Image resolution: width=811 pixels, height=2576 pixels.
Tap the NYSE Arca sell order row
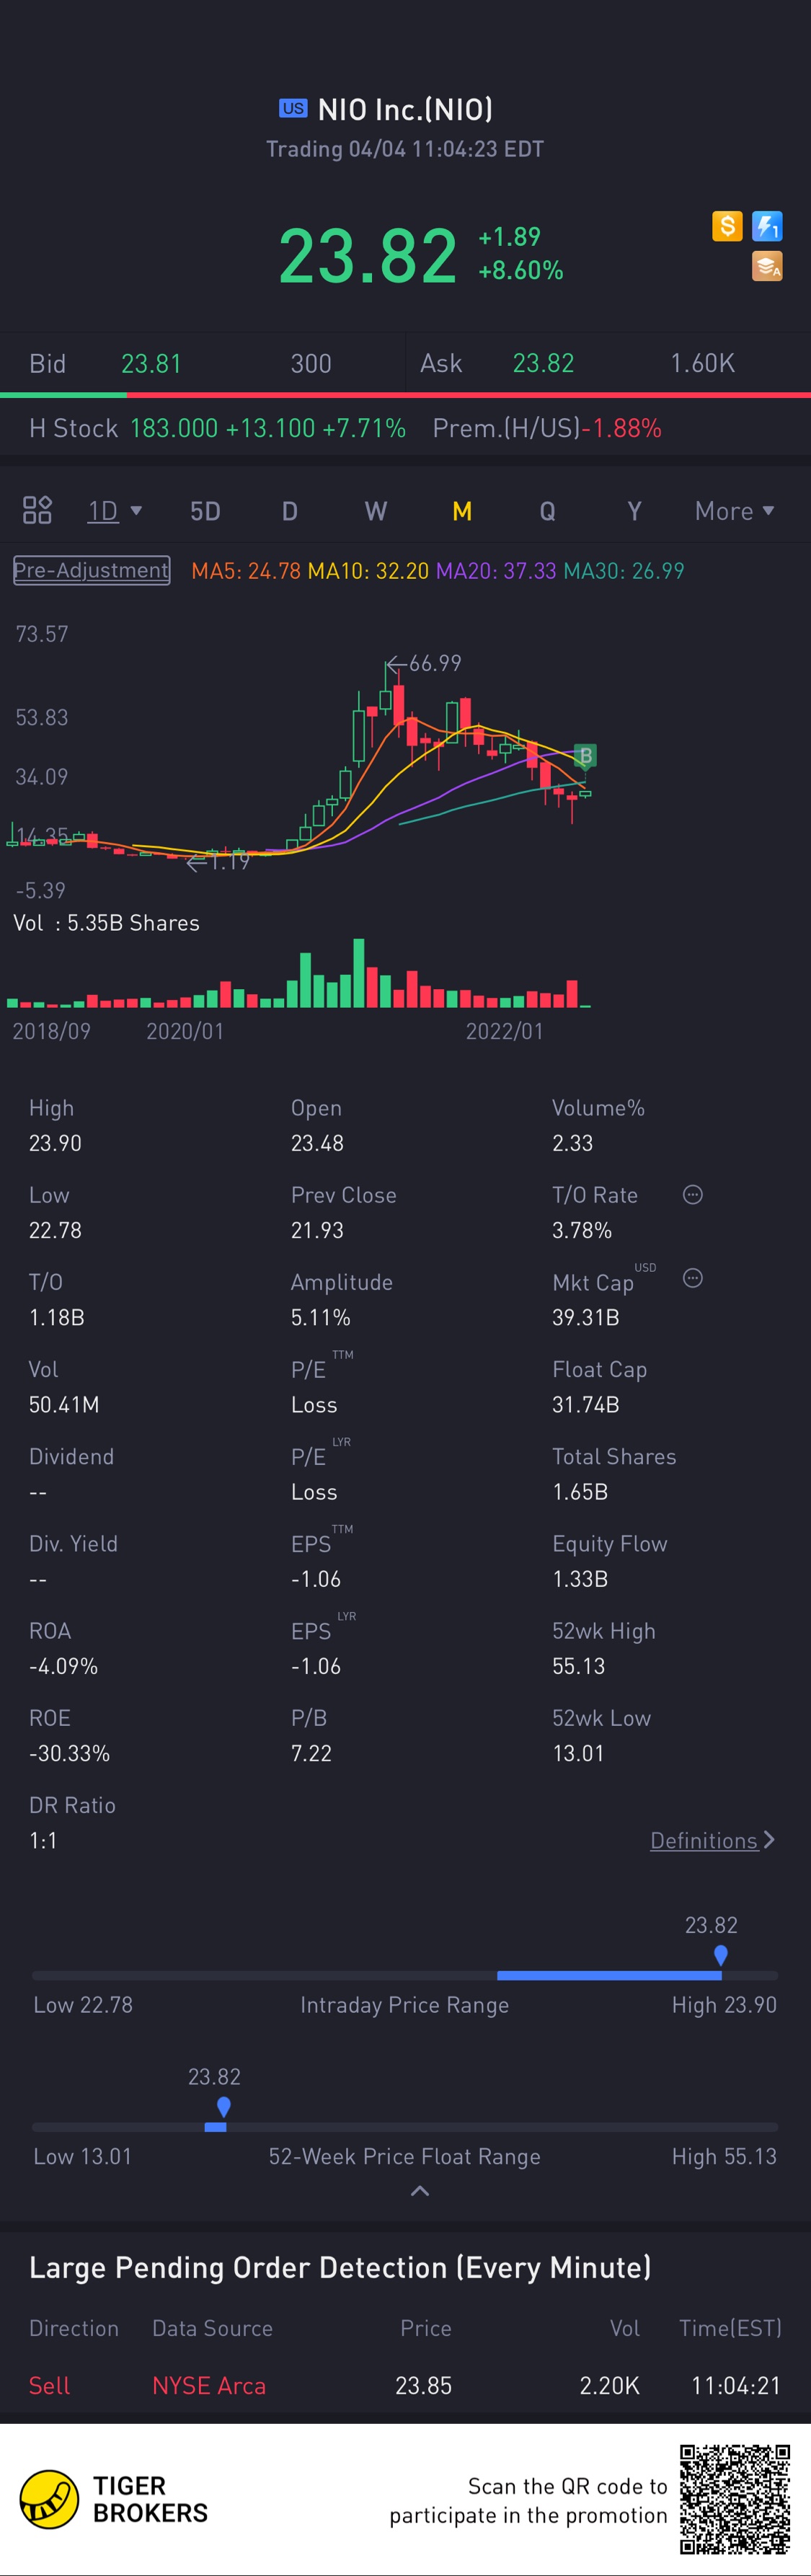(405, 2385)
